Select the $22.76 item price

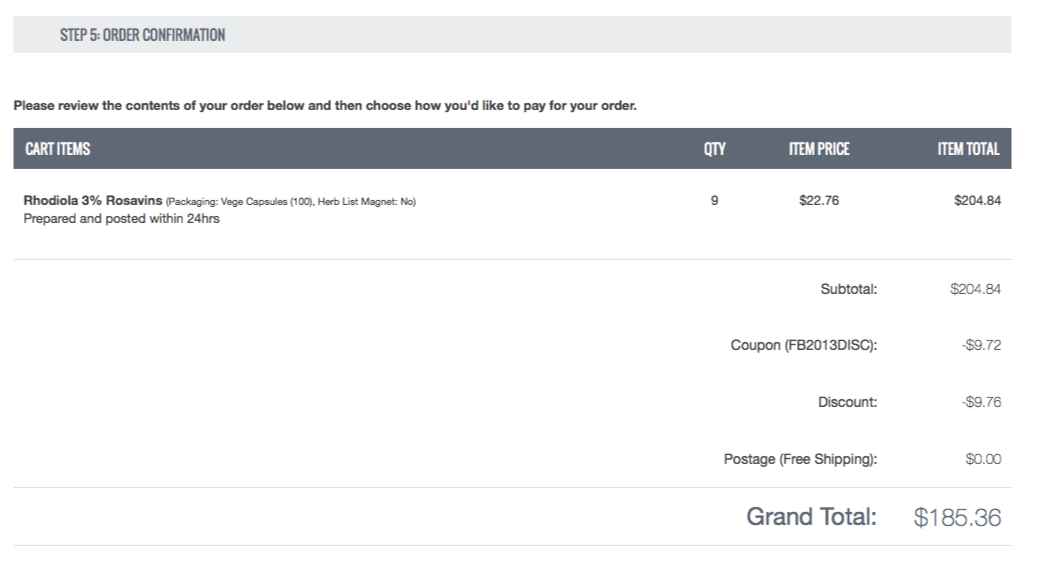819,200
